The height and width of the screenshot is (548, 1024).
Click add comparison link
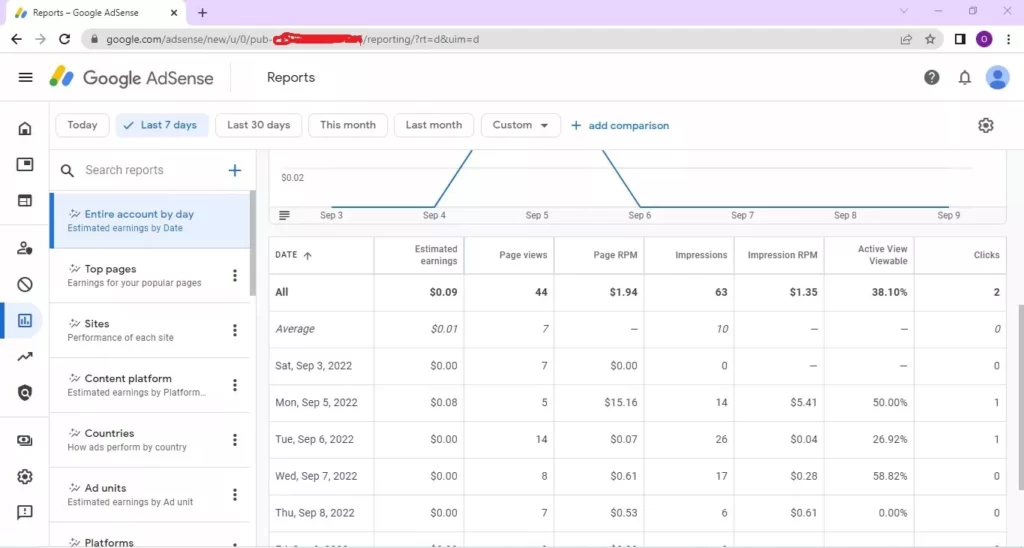coord(620,125)
